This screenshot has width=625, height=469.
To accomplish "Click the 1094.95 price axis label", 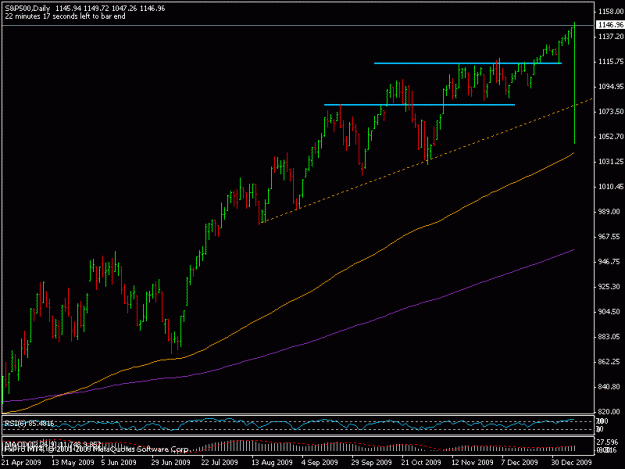I will (611, 86).
